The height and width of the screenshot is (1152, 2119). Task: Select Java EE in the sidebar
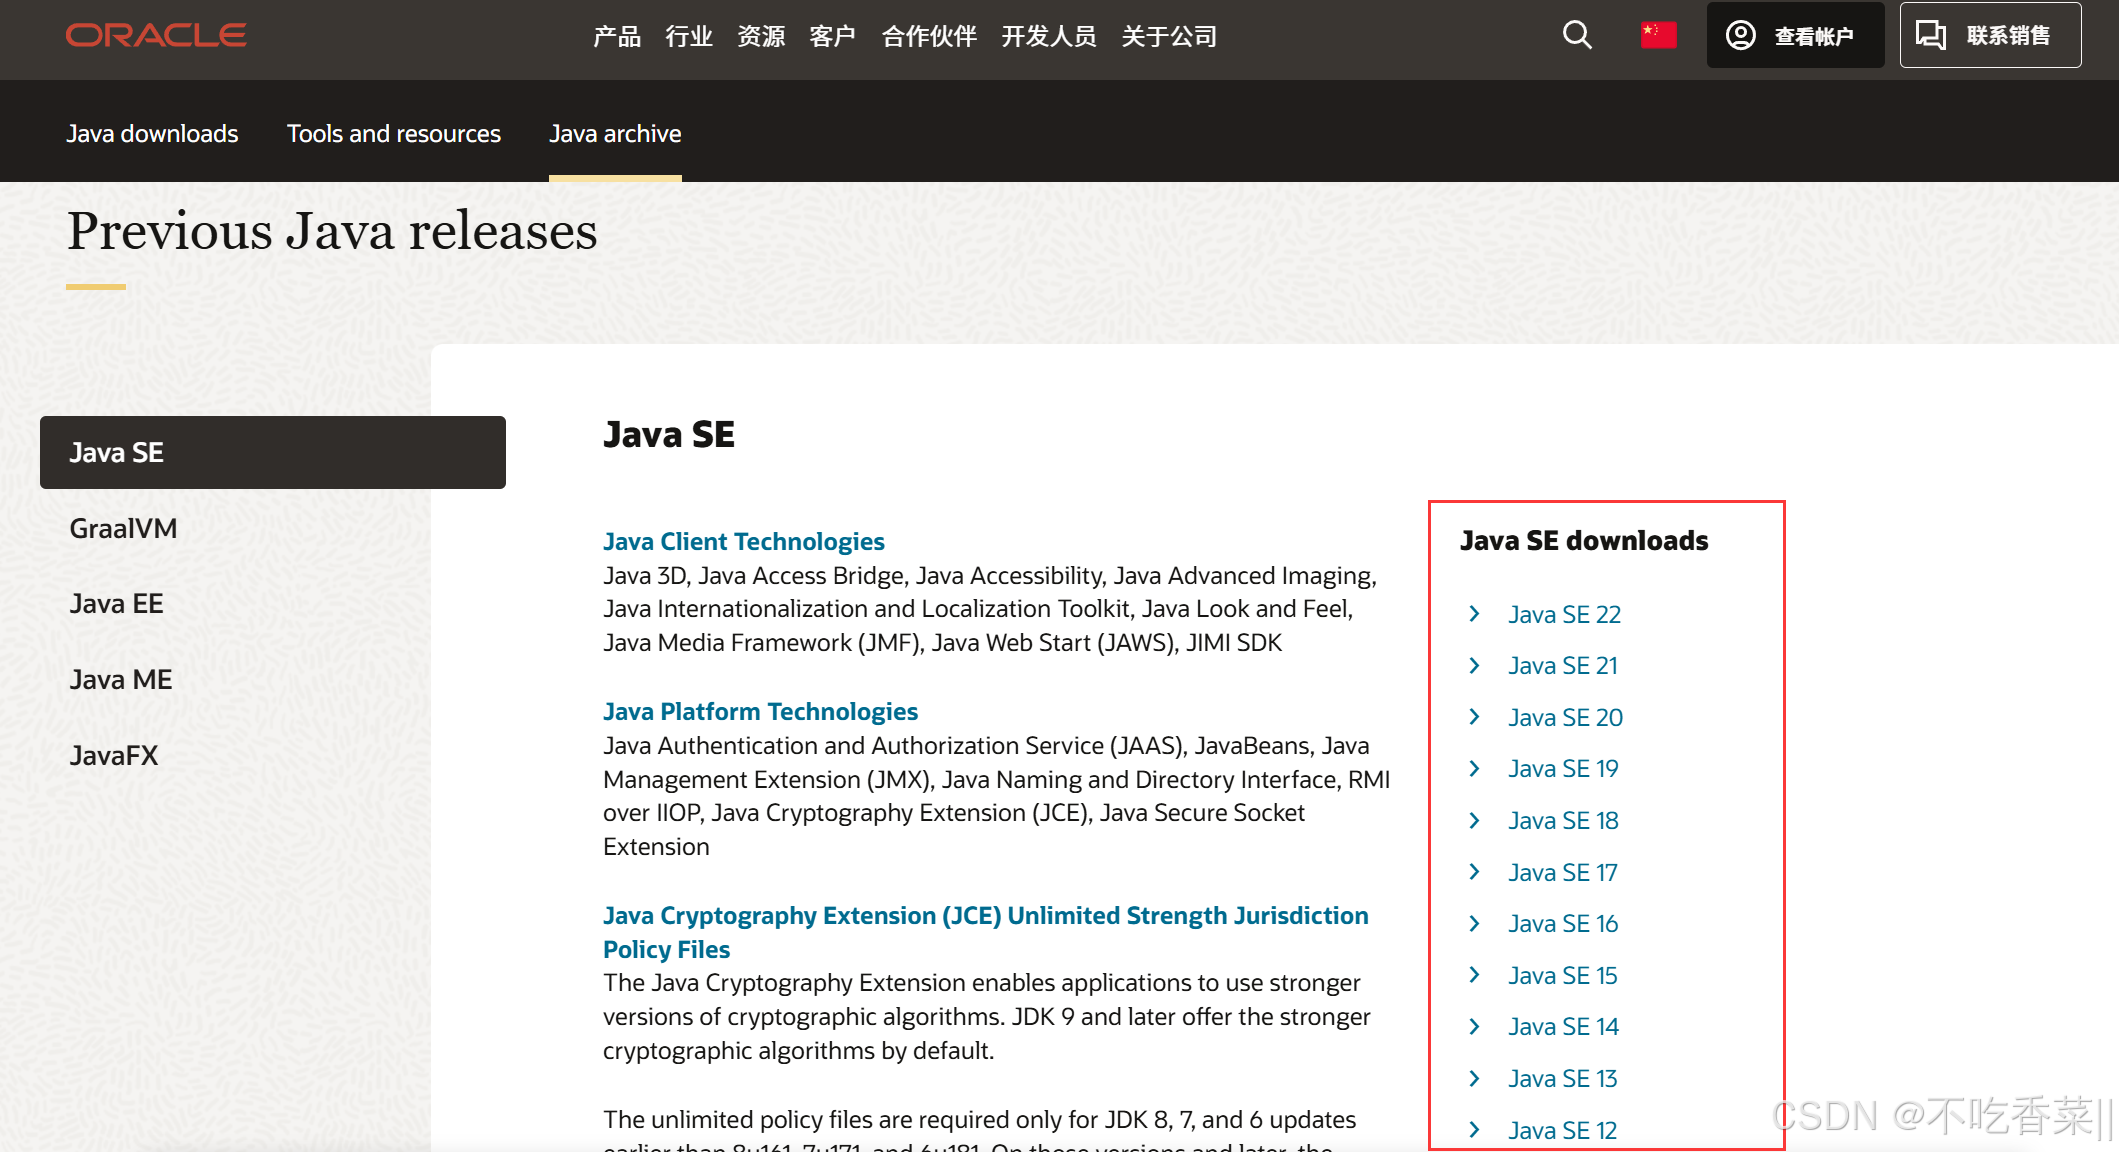point(116,603)
